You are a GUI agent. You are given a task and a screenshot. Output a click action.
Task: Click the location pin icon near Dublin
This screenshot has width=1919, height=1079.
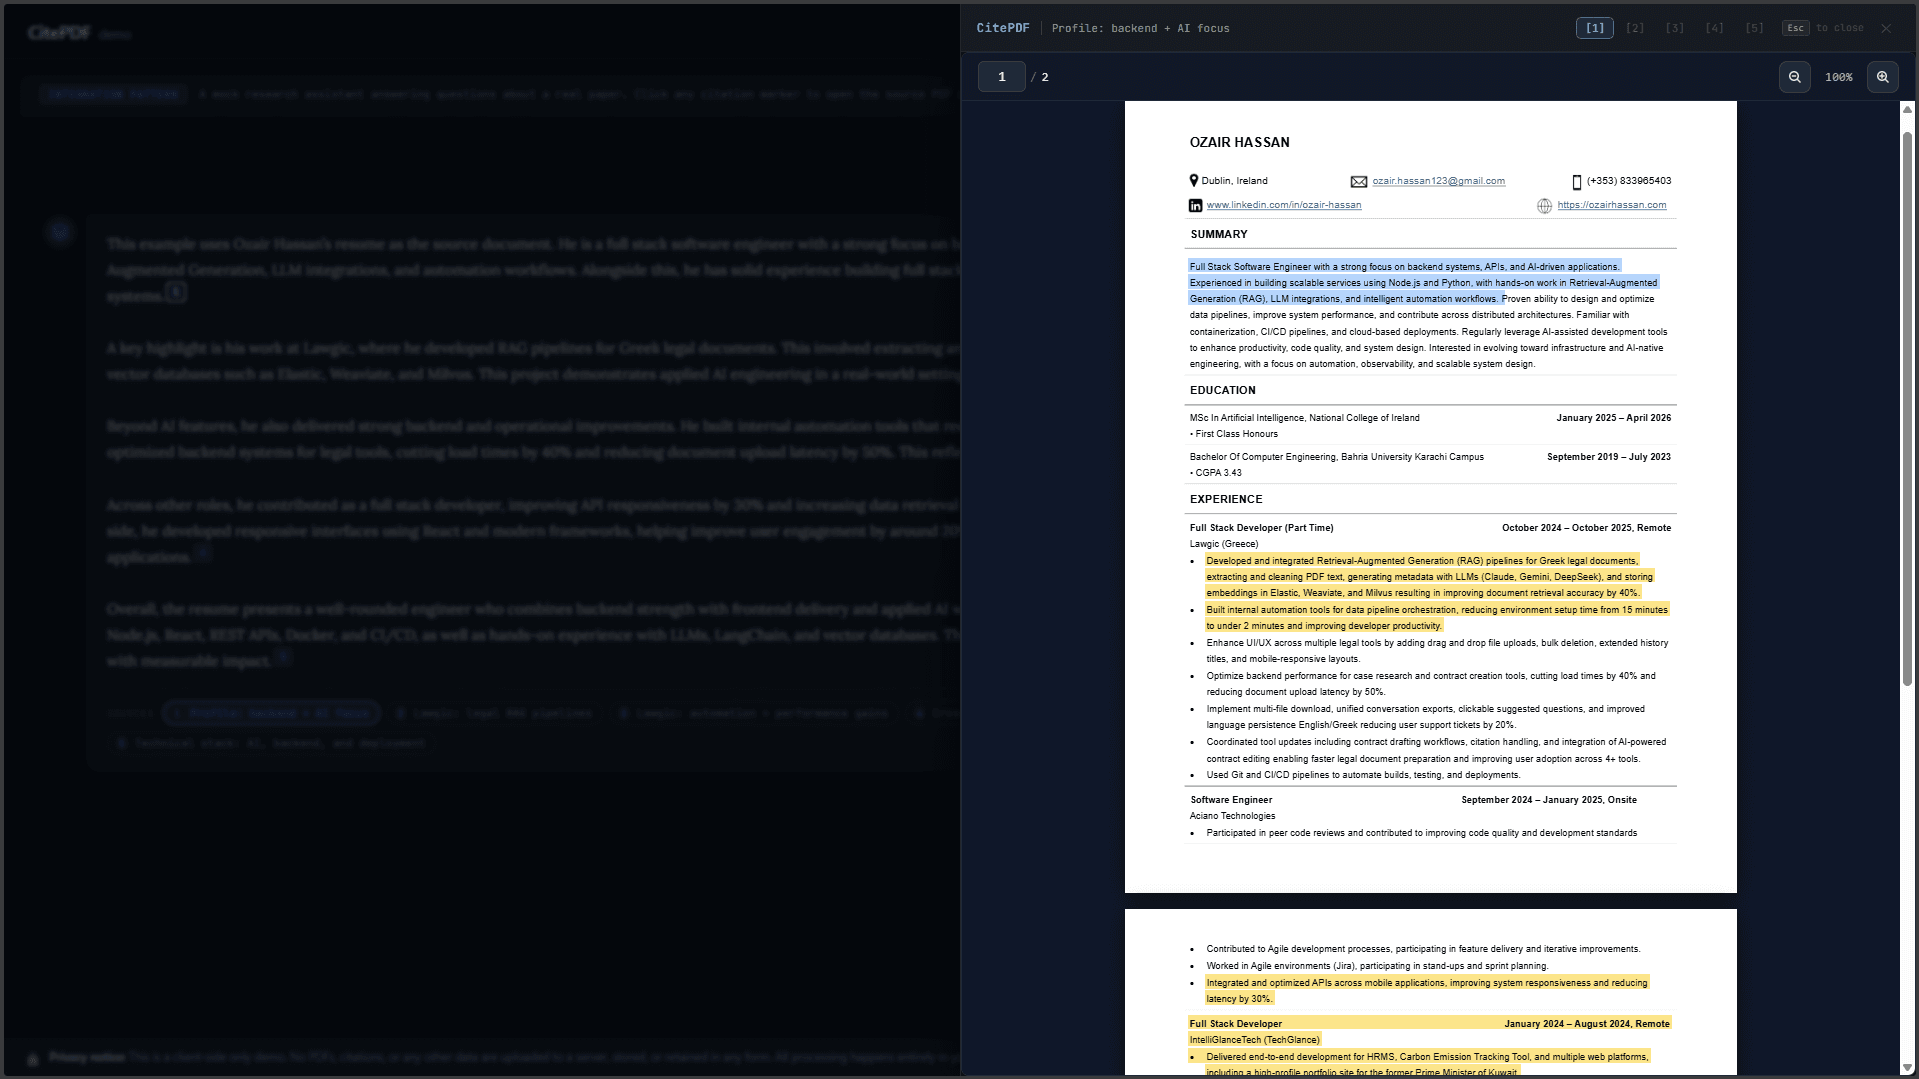(1193, 181)
